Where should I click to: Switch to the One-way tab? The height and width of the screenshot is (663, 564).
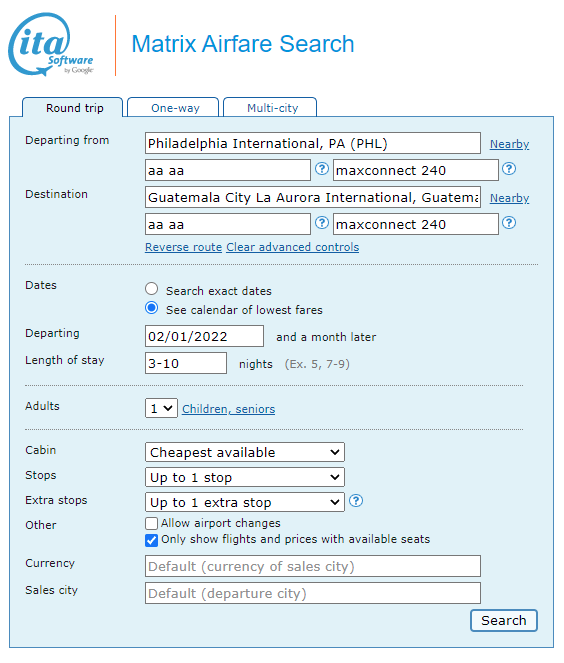[x=173, y=107]
